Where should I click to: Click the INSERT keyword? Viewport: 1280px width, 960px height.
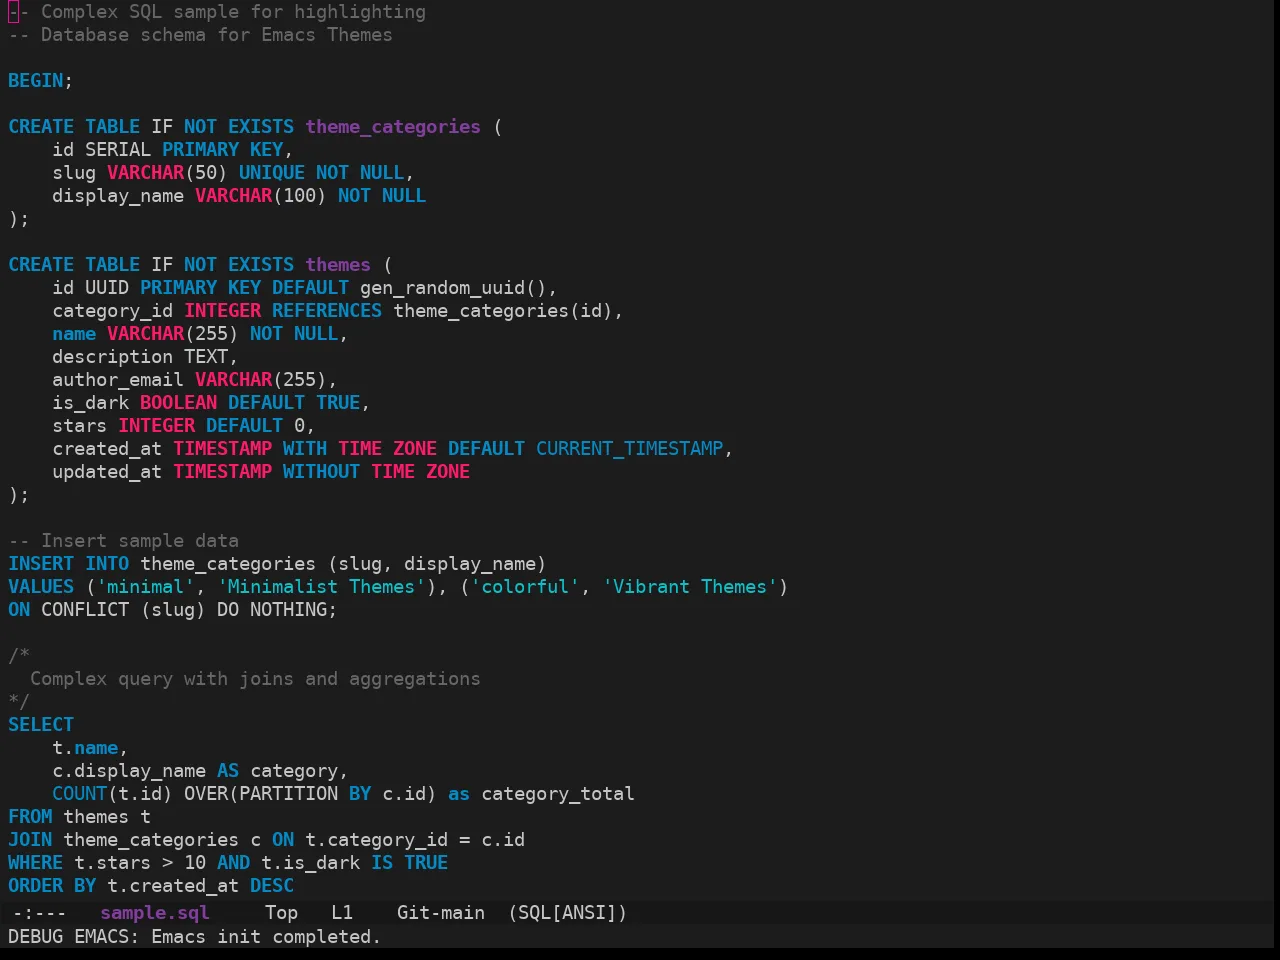41,564
